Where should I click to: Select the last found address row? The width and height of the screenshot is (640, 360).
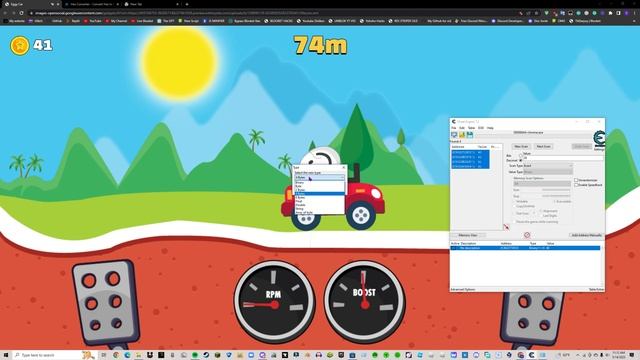click(x=470, y=167)
